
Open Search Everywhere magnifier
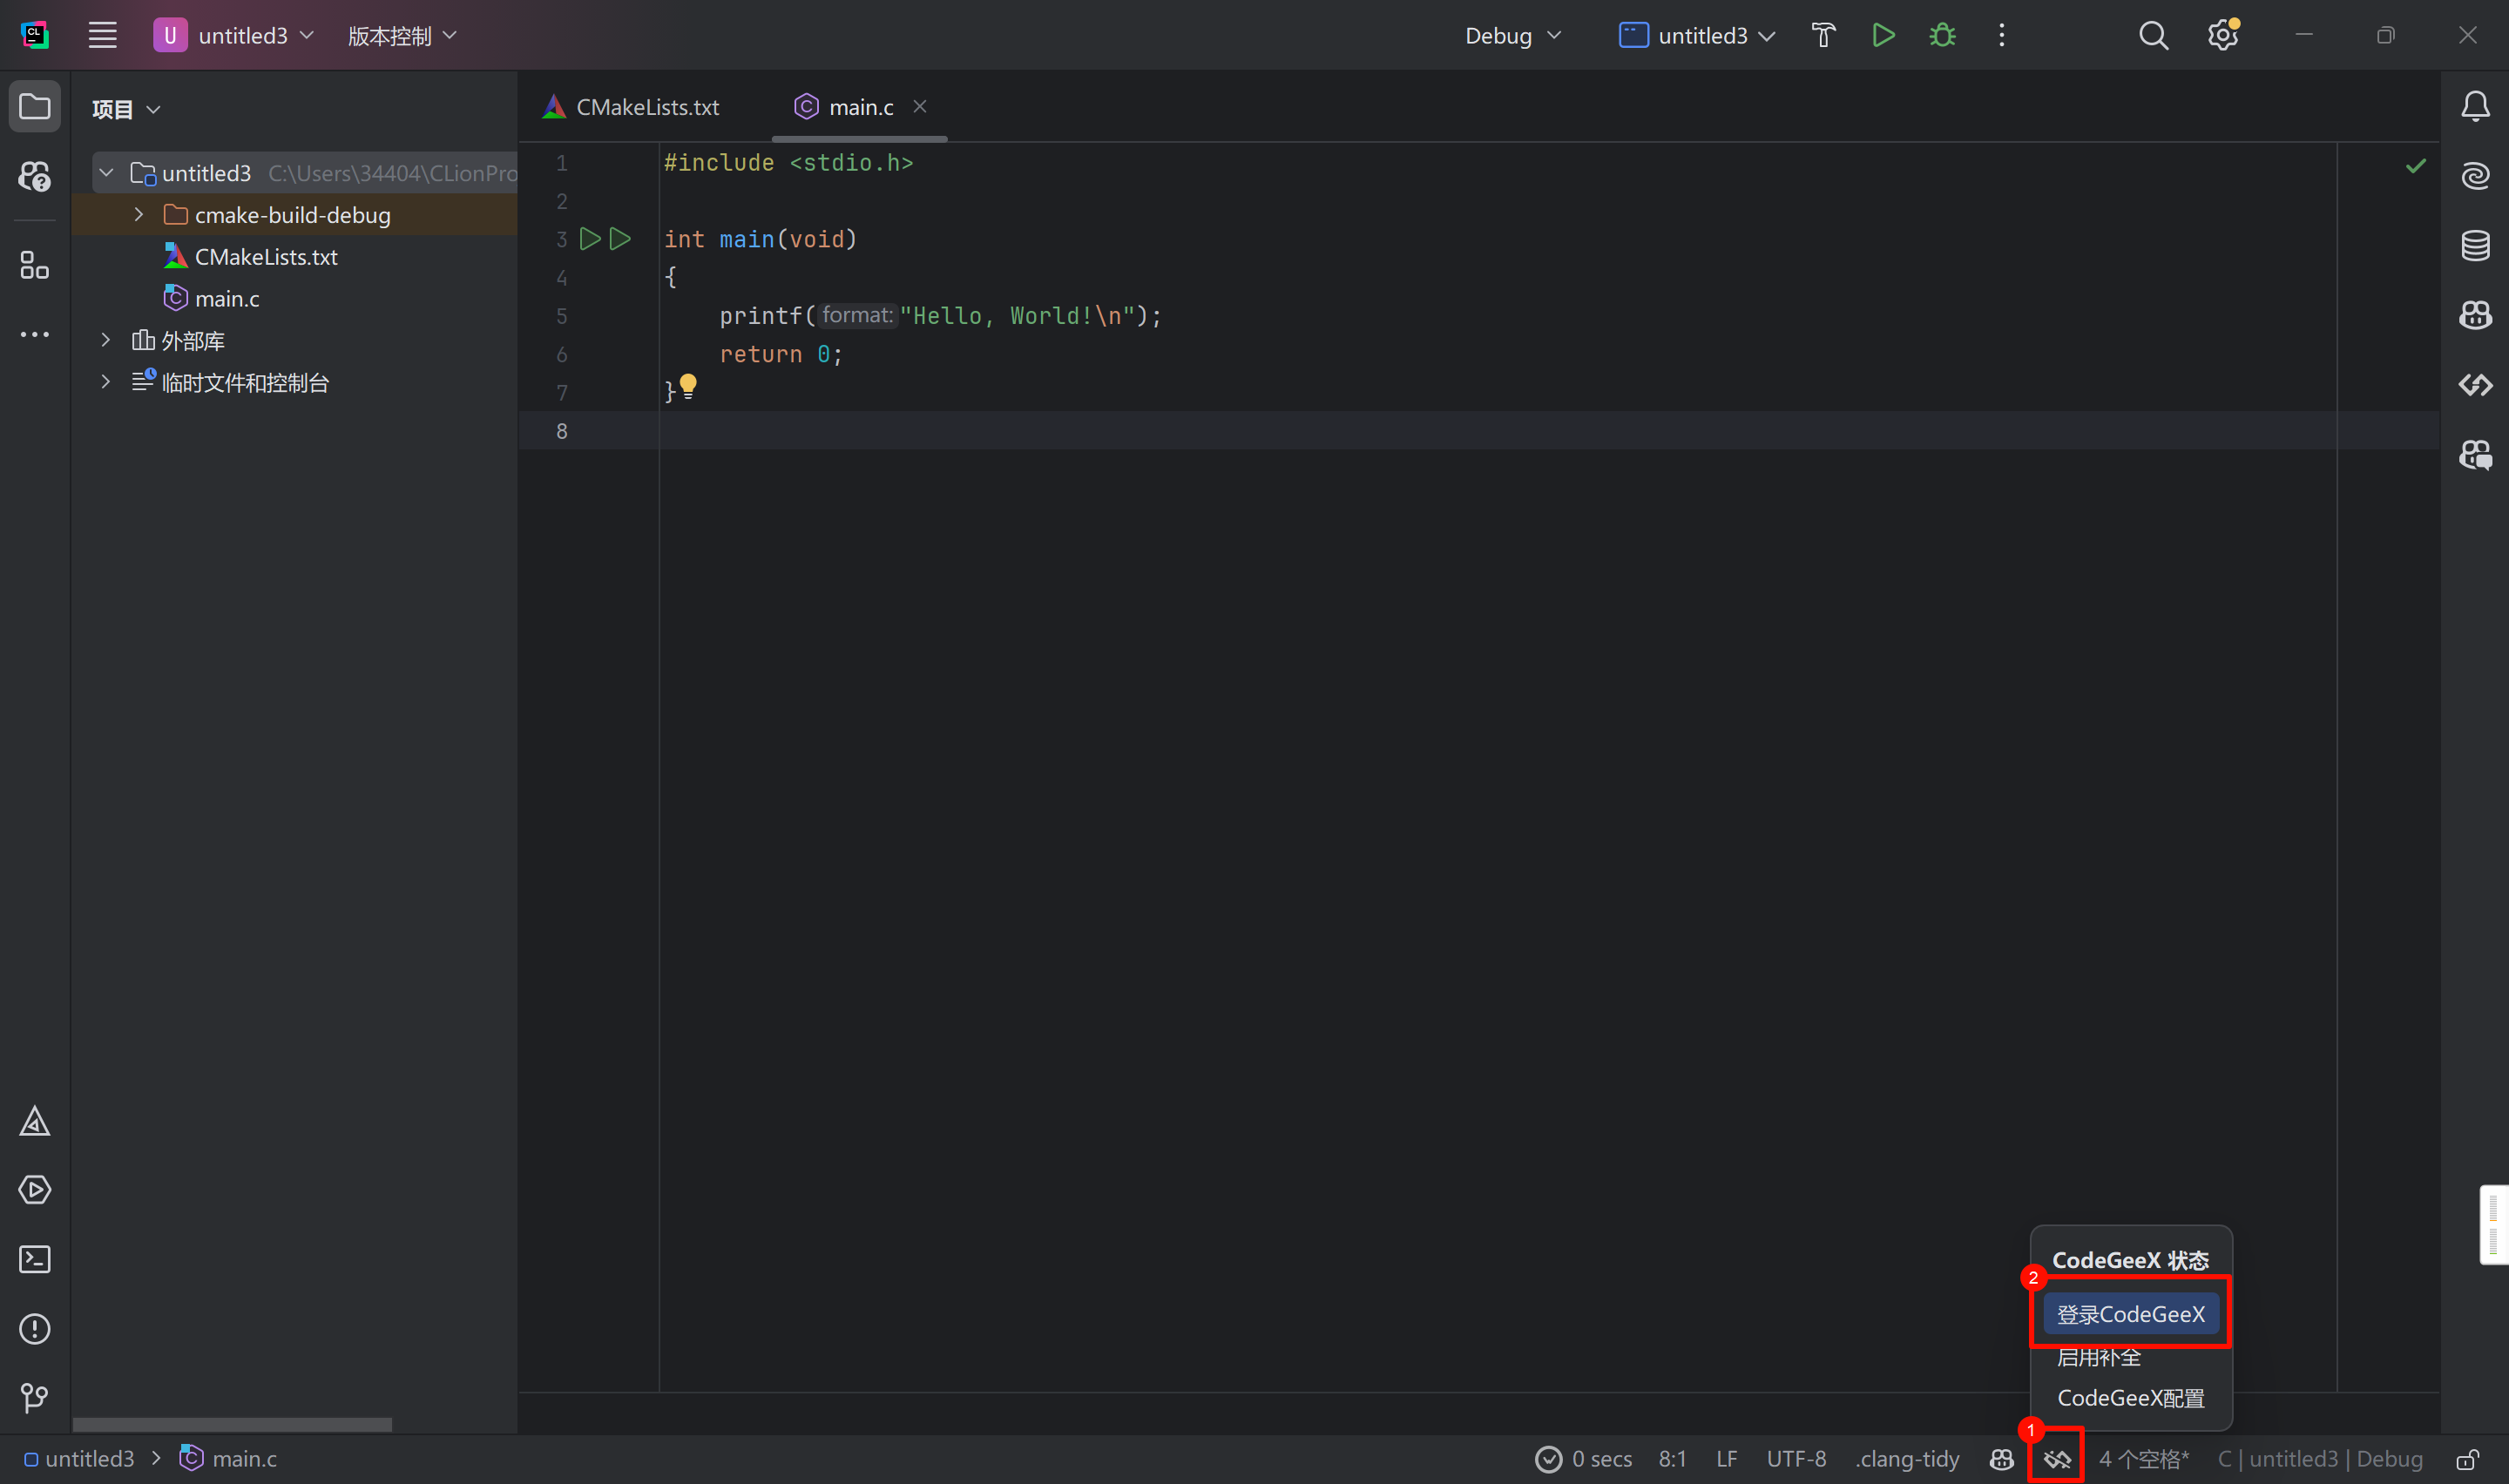2153,35
